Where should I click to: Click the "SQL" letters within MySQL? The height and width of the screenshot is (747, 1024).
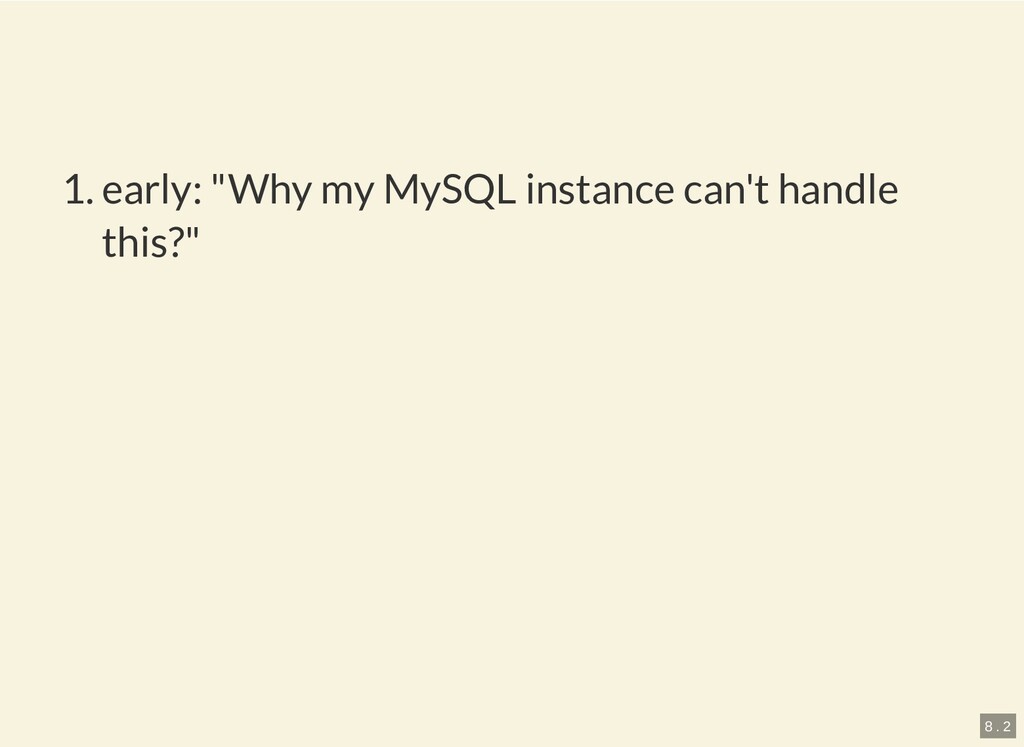tap(479, 190)
